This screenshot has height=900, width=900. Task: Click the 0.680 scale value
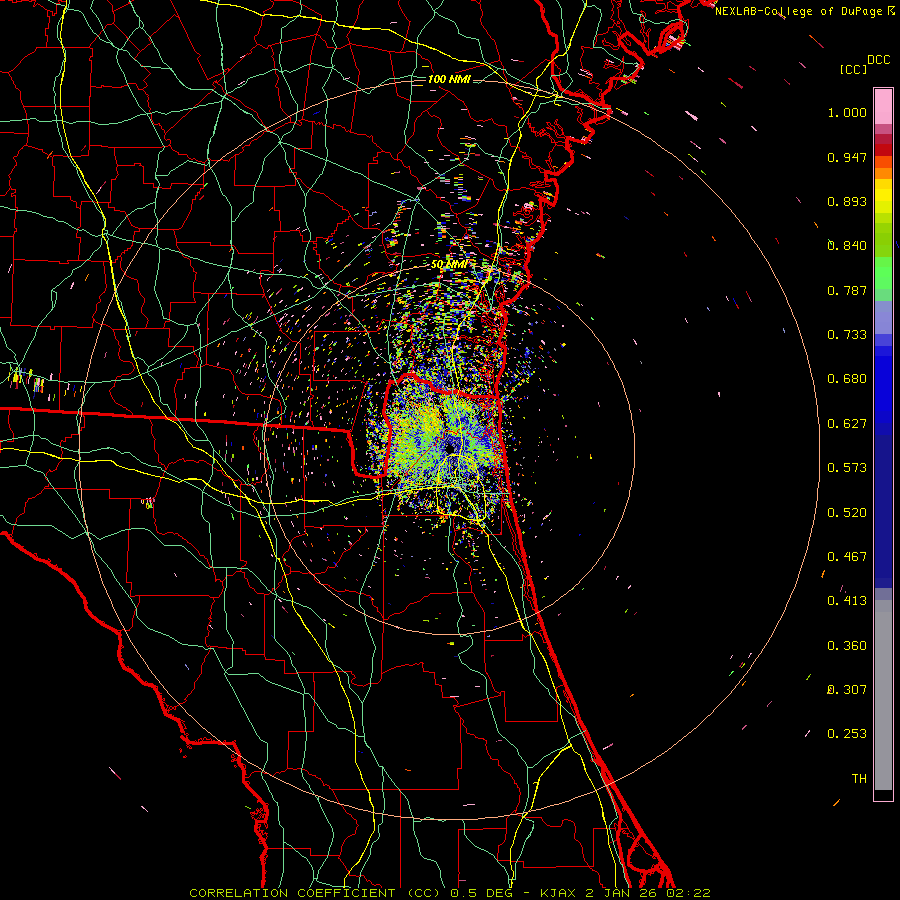pos(847,379)
